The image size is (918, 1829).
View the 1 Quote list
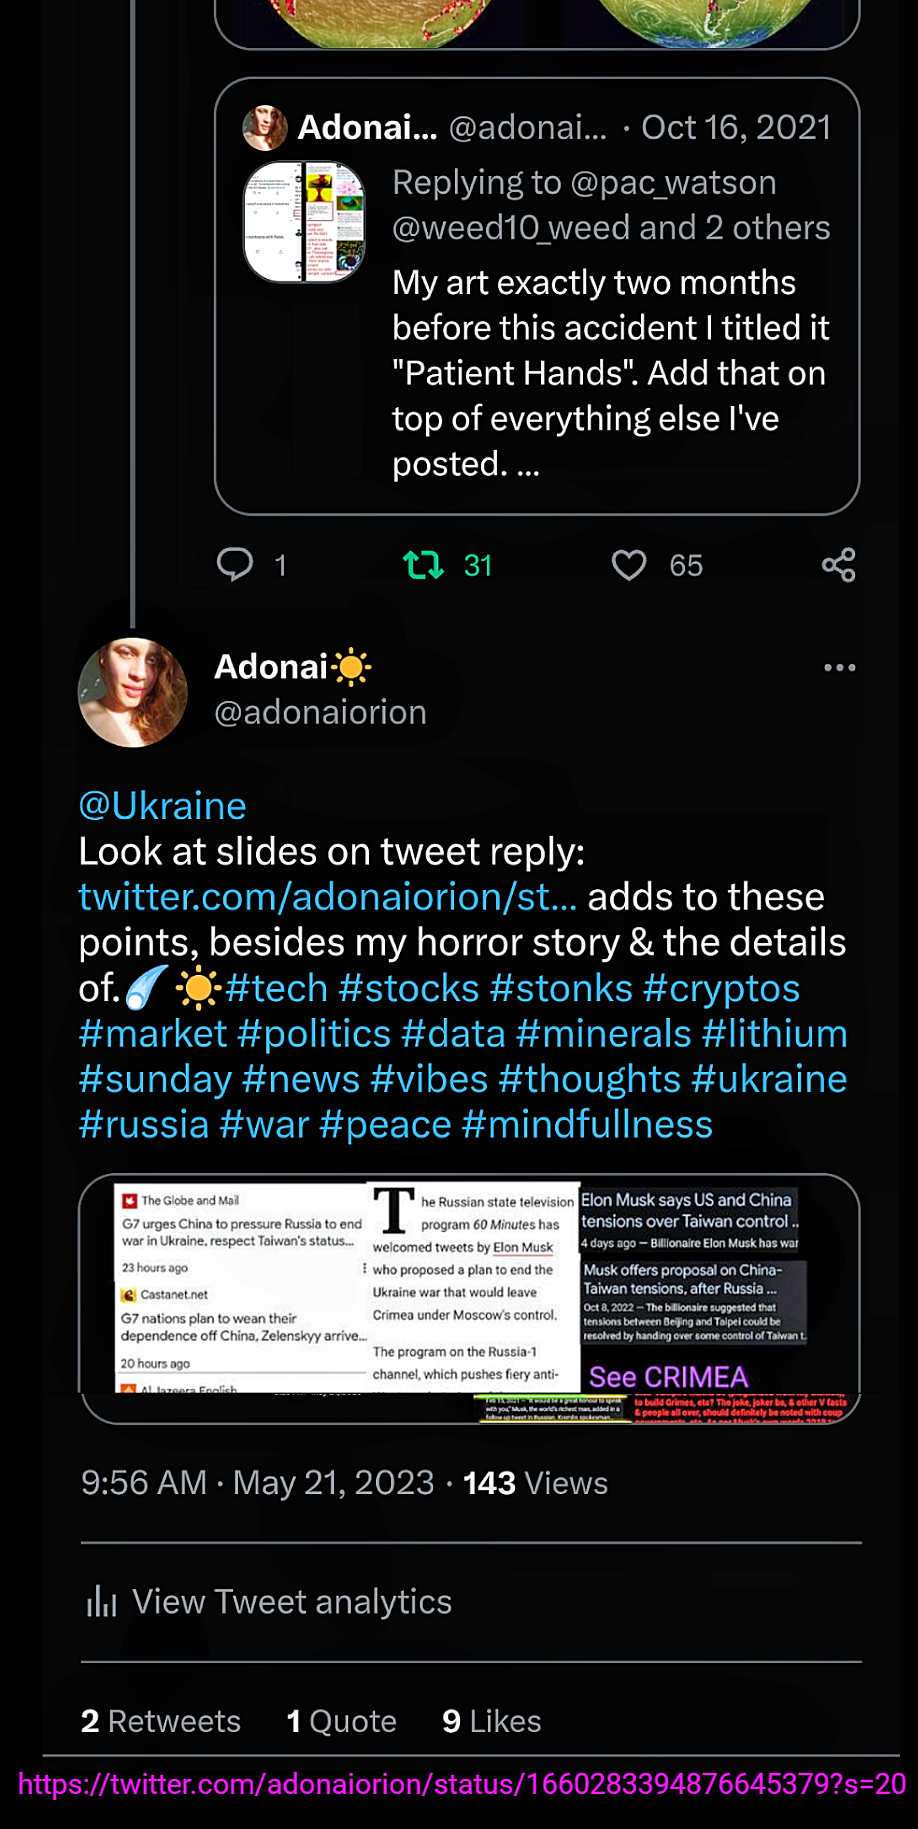click(x=342, y=1721)
